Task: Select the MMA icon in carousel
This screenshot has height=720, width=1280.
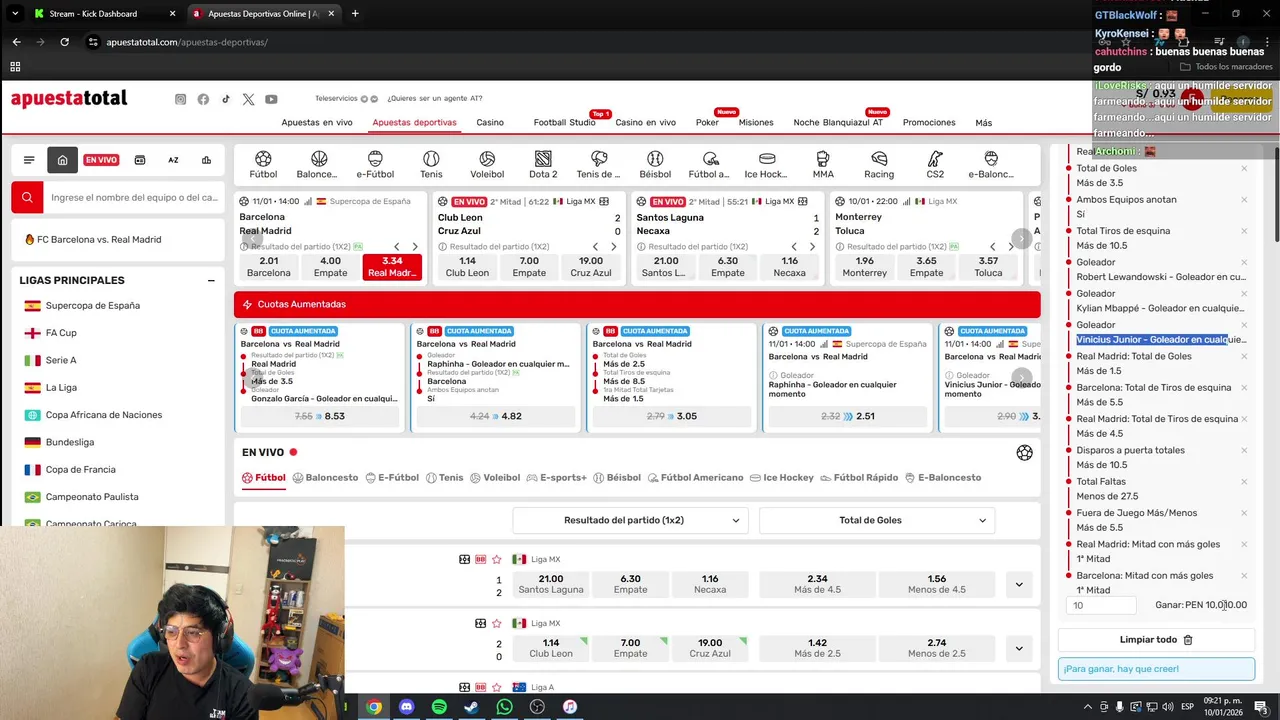Action: [823, 165]
